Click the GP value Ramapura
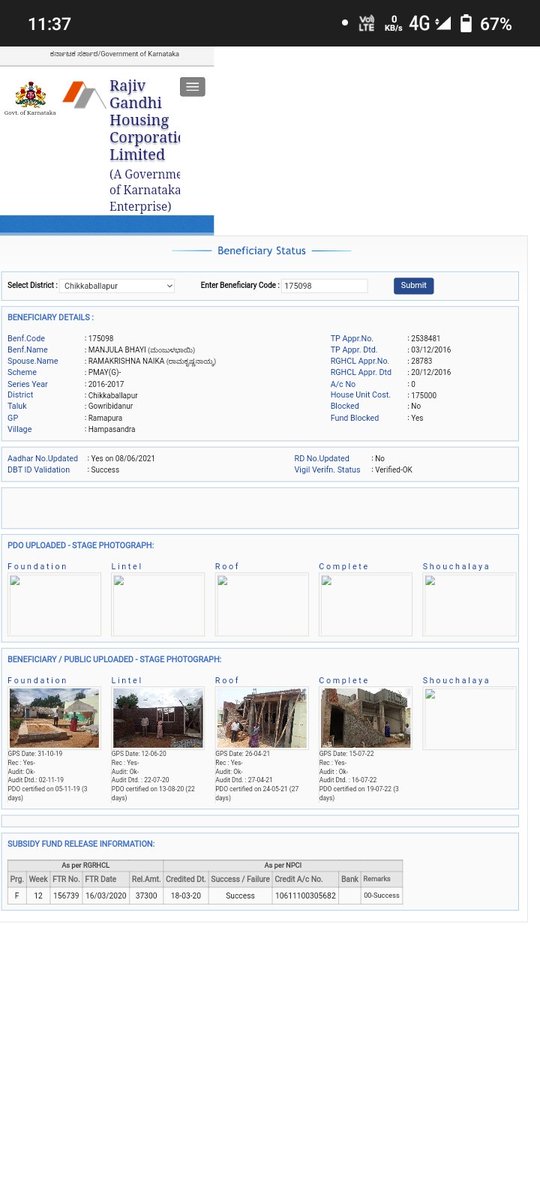The height and width of the screenshot is (1200, 540). coord(106,418)
